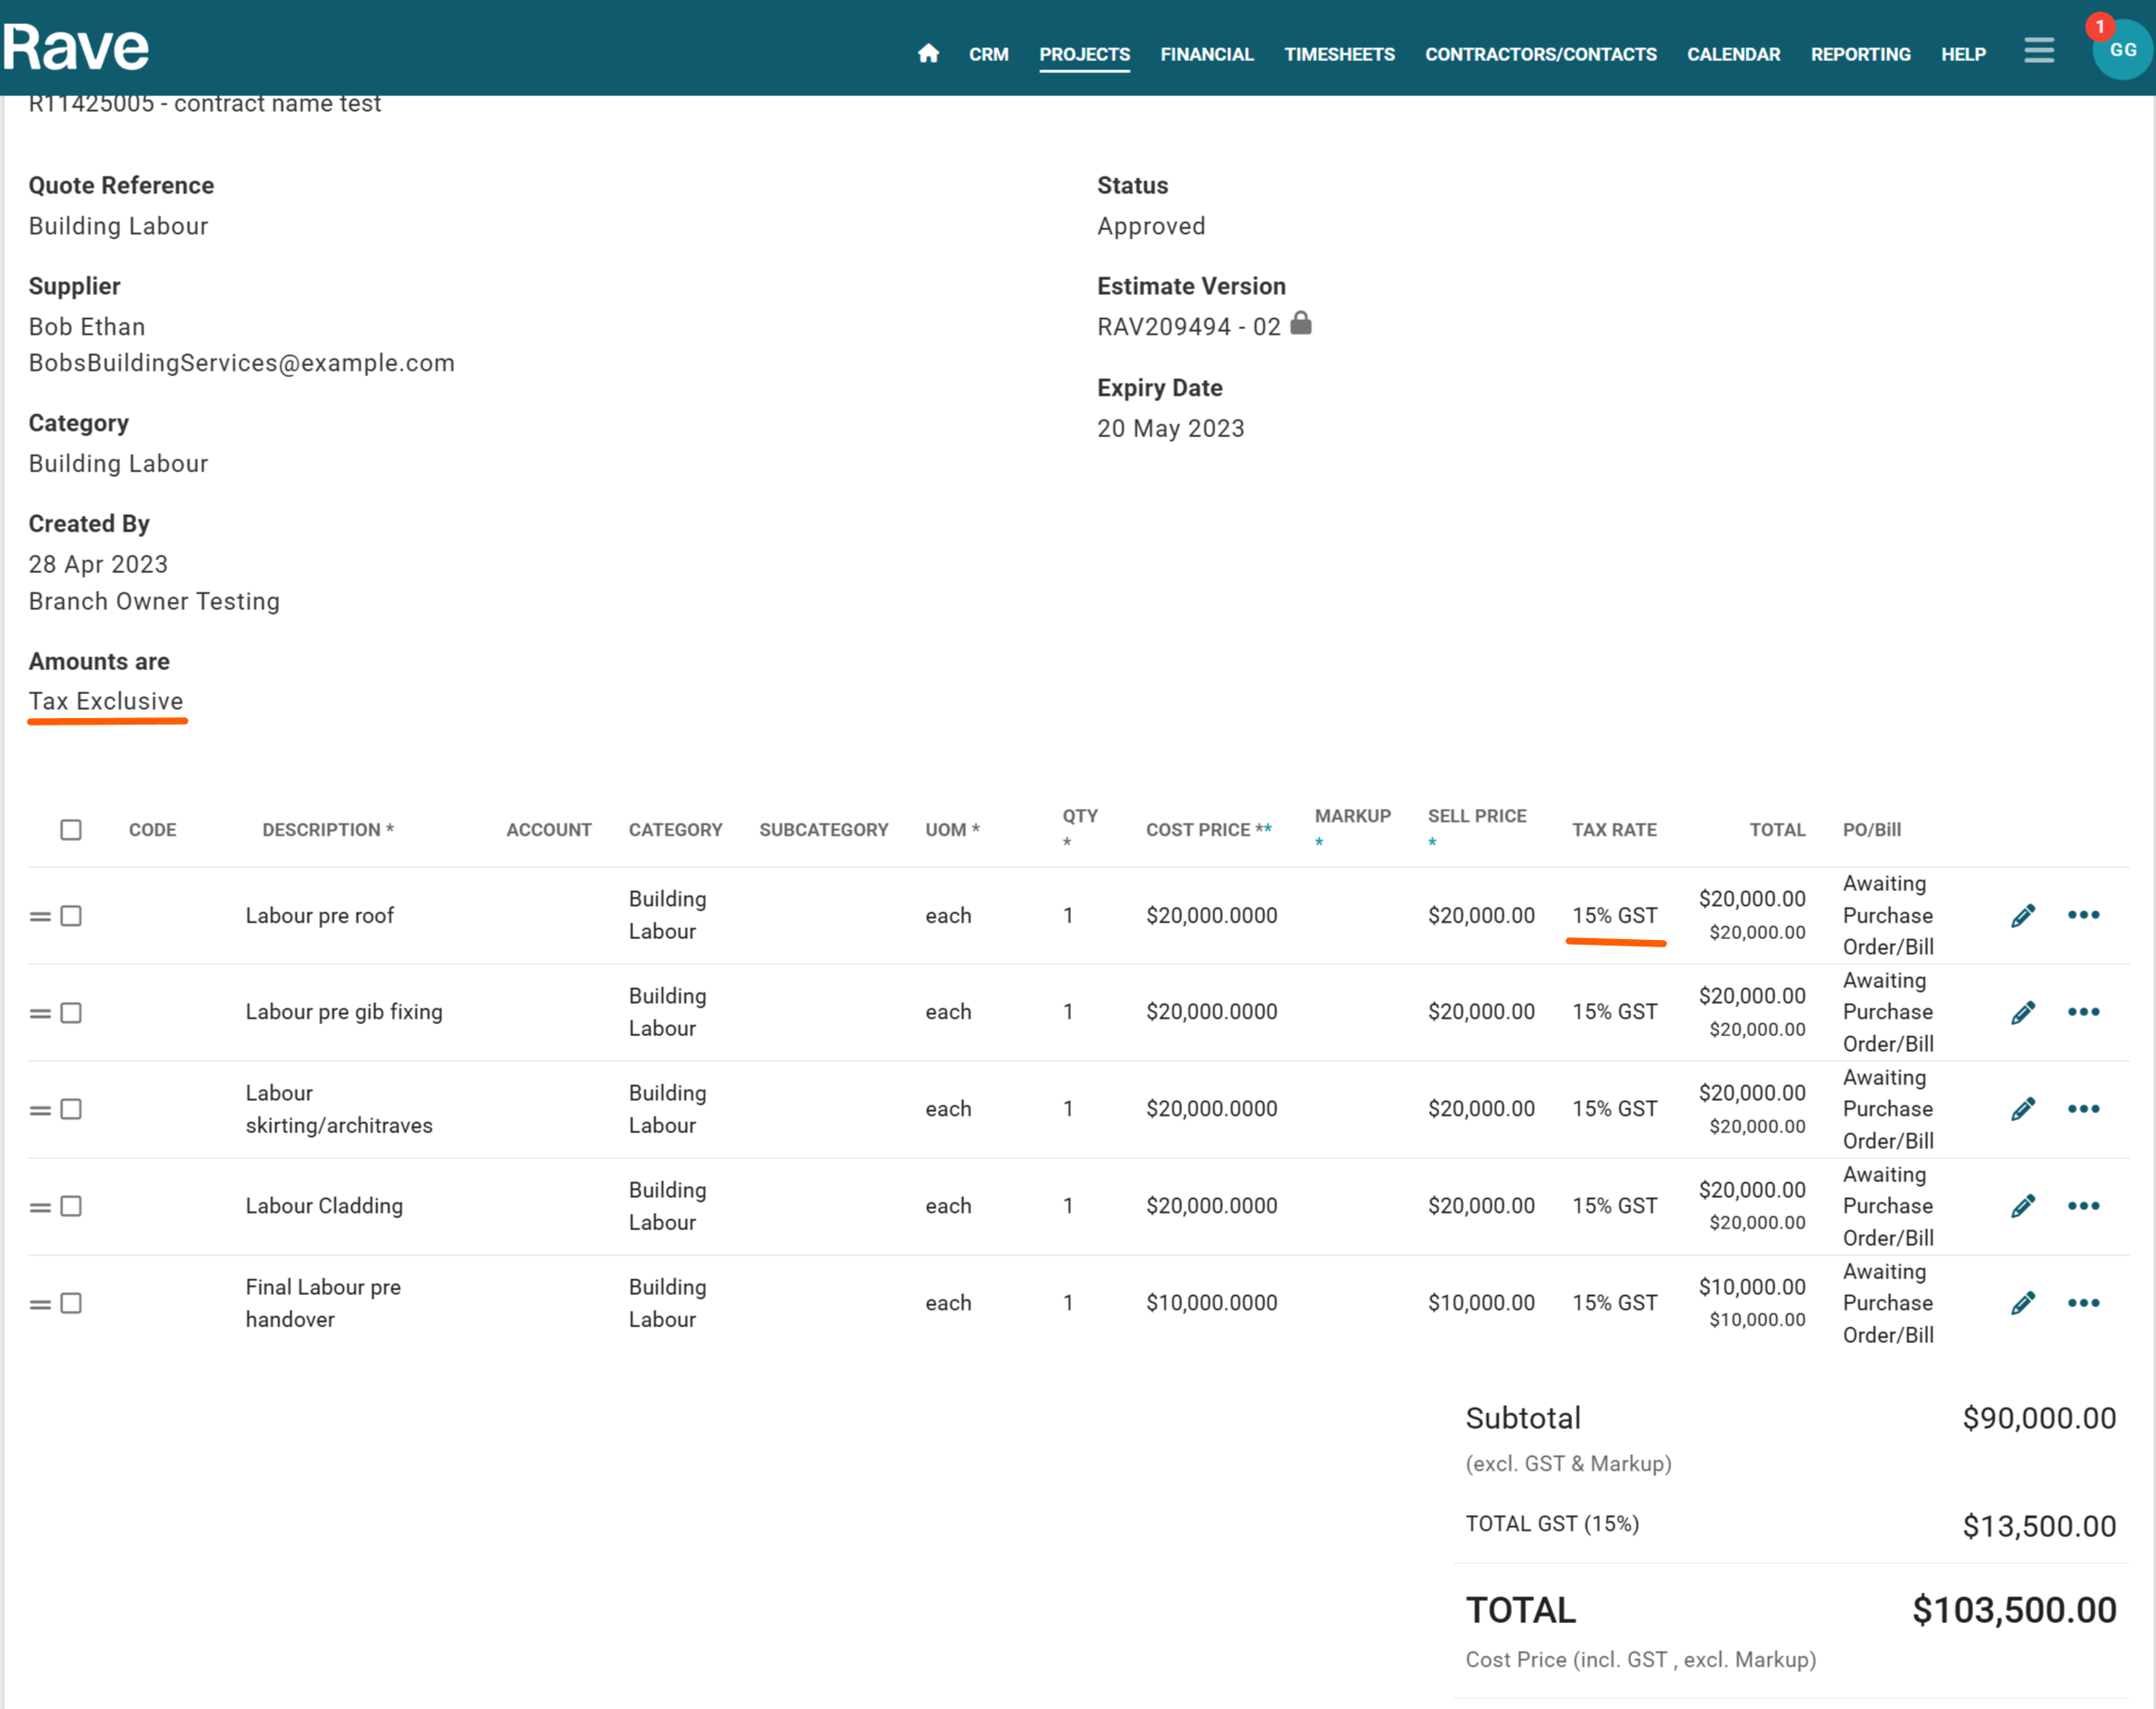This screenshot has width=2156, height=1709.
Task: Tick the select-all checkbox in table header
Action: (71, 829)
